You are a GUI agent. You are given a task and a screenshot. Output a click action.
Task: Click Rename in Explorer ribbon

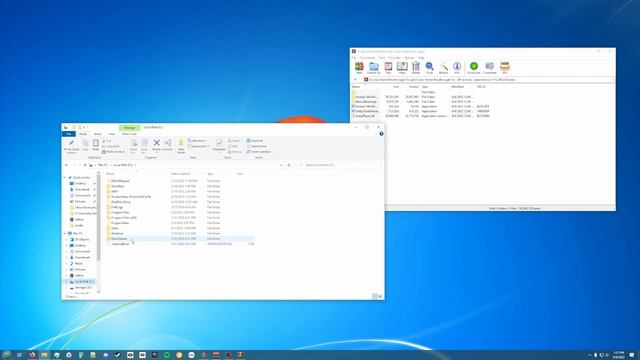click(168, 145)
